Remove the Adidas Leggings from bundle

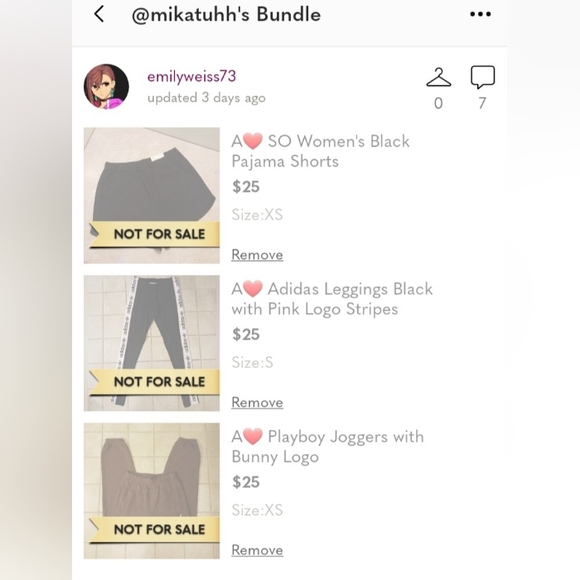point(257,402)
